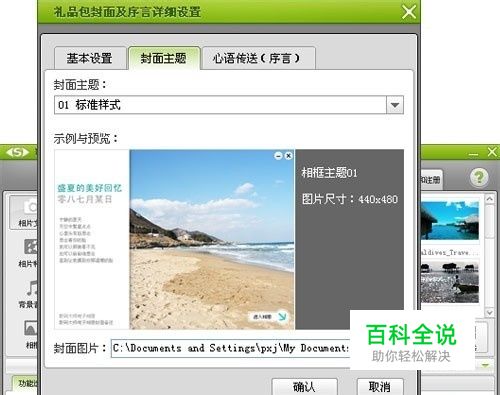Click the photo frame icon in sidebar

pos(31,328)
